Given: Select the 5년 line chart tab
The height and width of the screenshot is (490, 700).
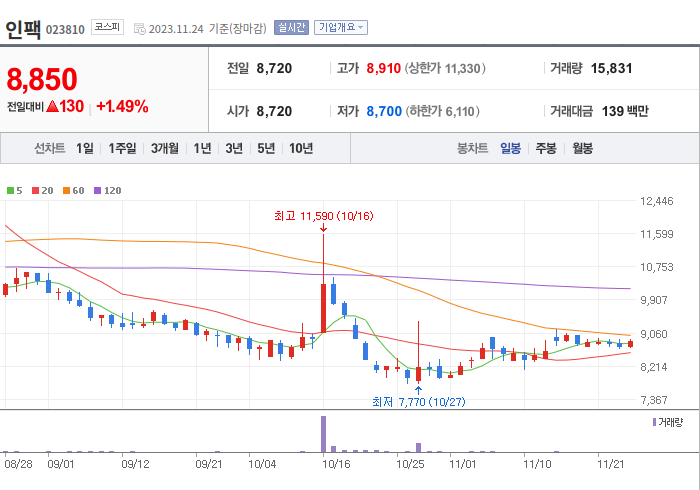Looking at the screenshot, I should point(266,148).
